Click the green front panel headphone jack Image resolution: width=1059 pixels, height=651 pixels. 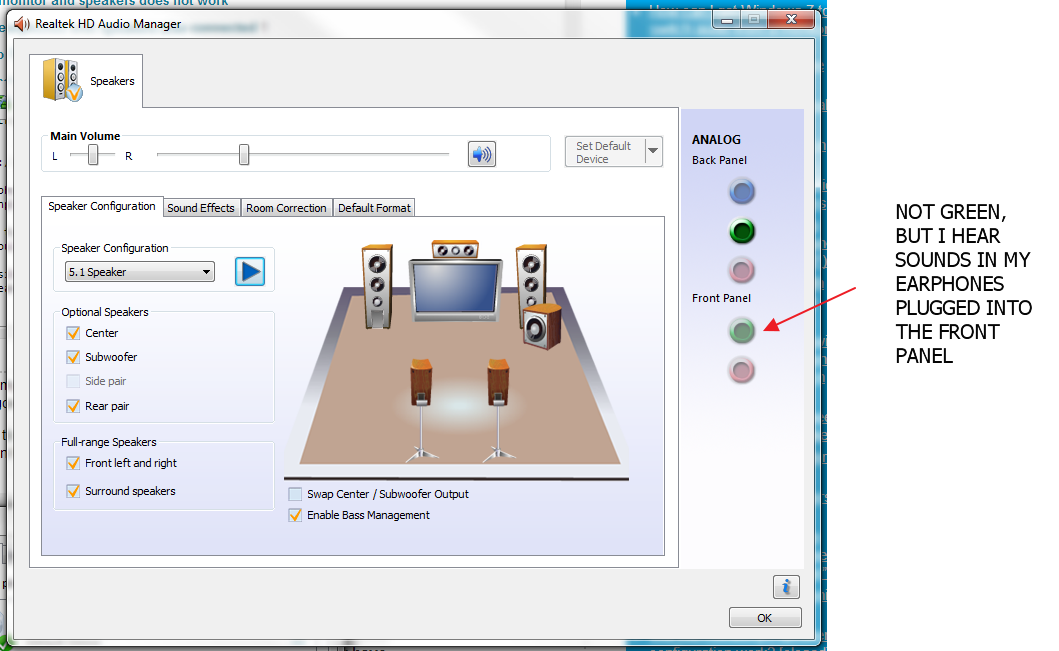click(742, 330)
